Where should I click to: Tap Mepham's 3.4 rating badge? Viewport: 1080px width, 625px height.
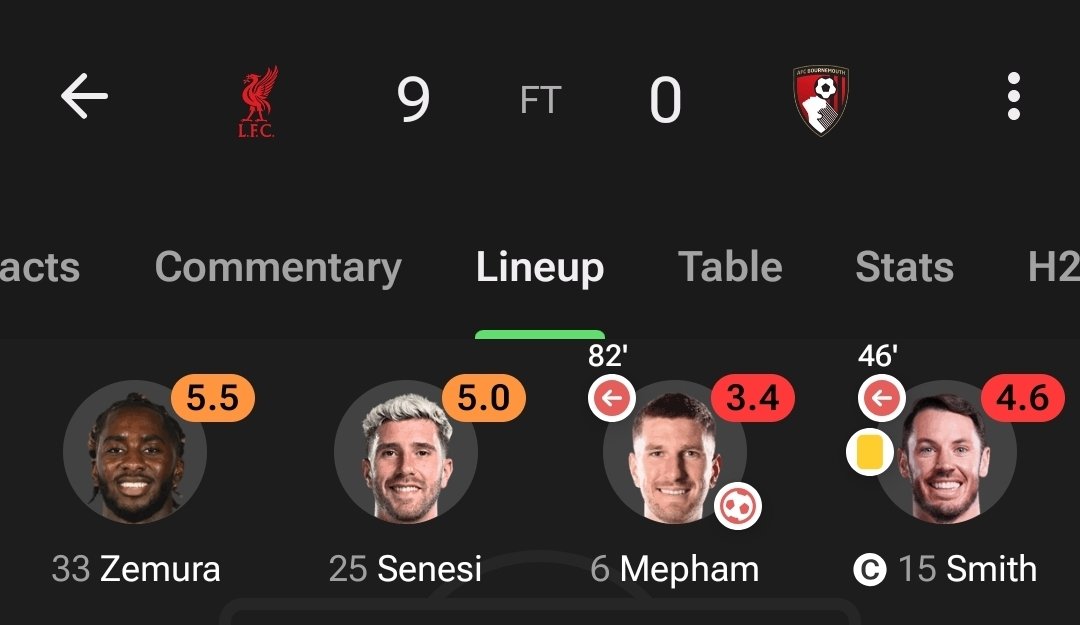tap(752, 398)
